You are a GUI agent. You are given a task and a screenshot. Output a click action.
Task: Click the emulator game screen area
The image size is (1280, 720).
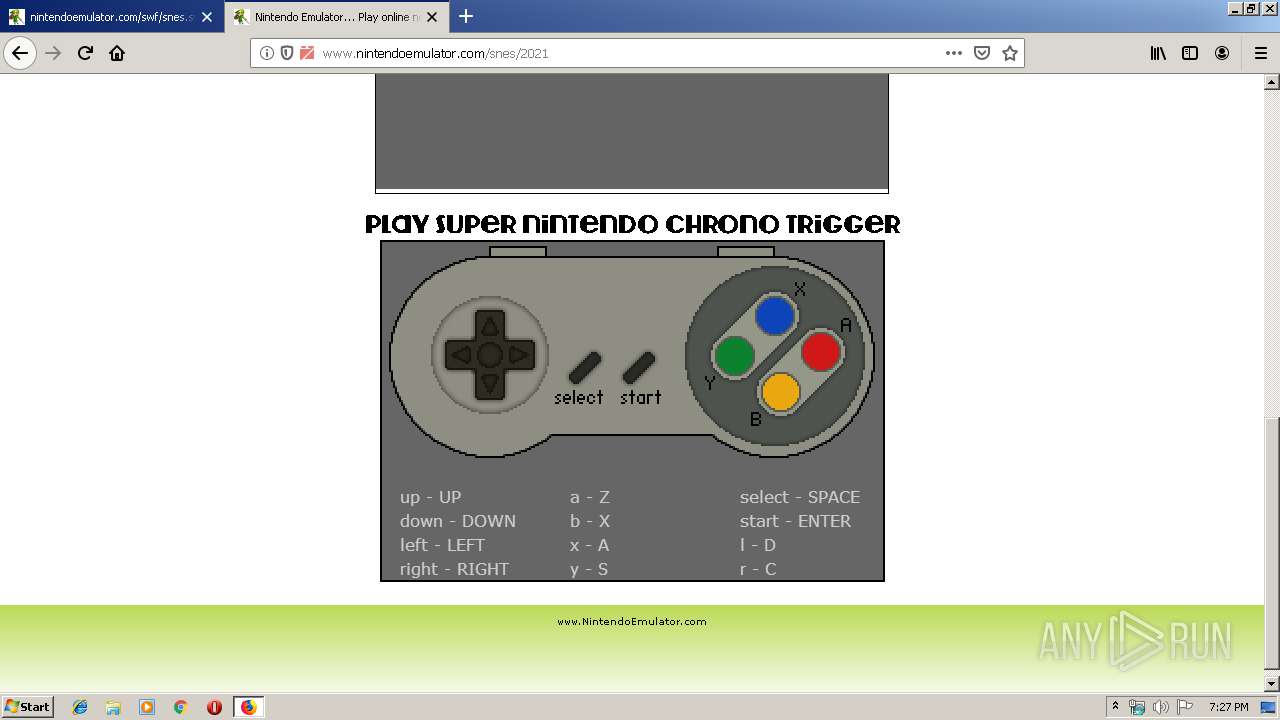632,130
